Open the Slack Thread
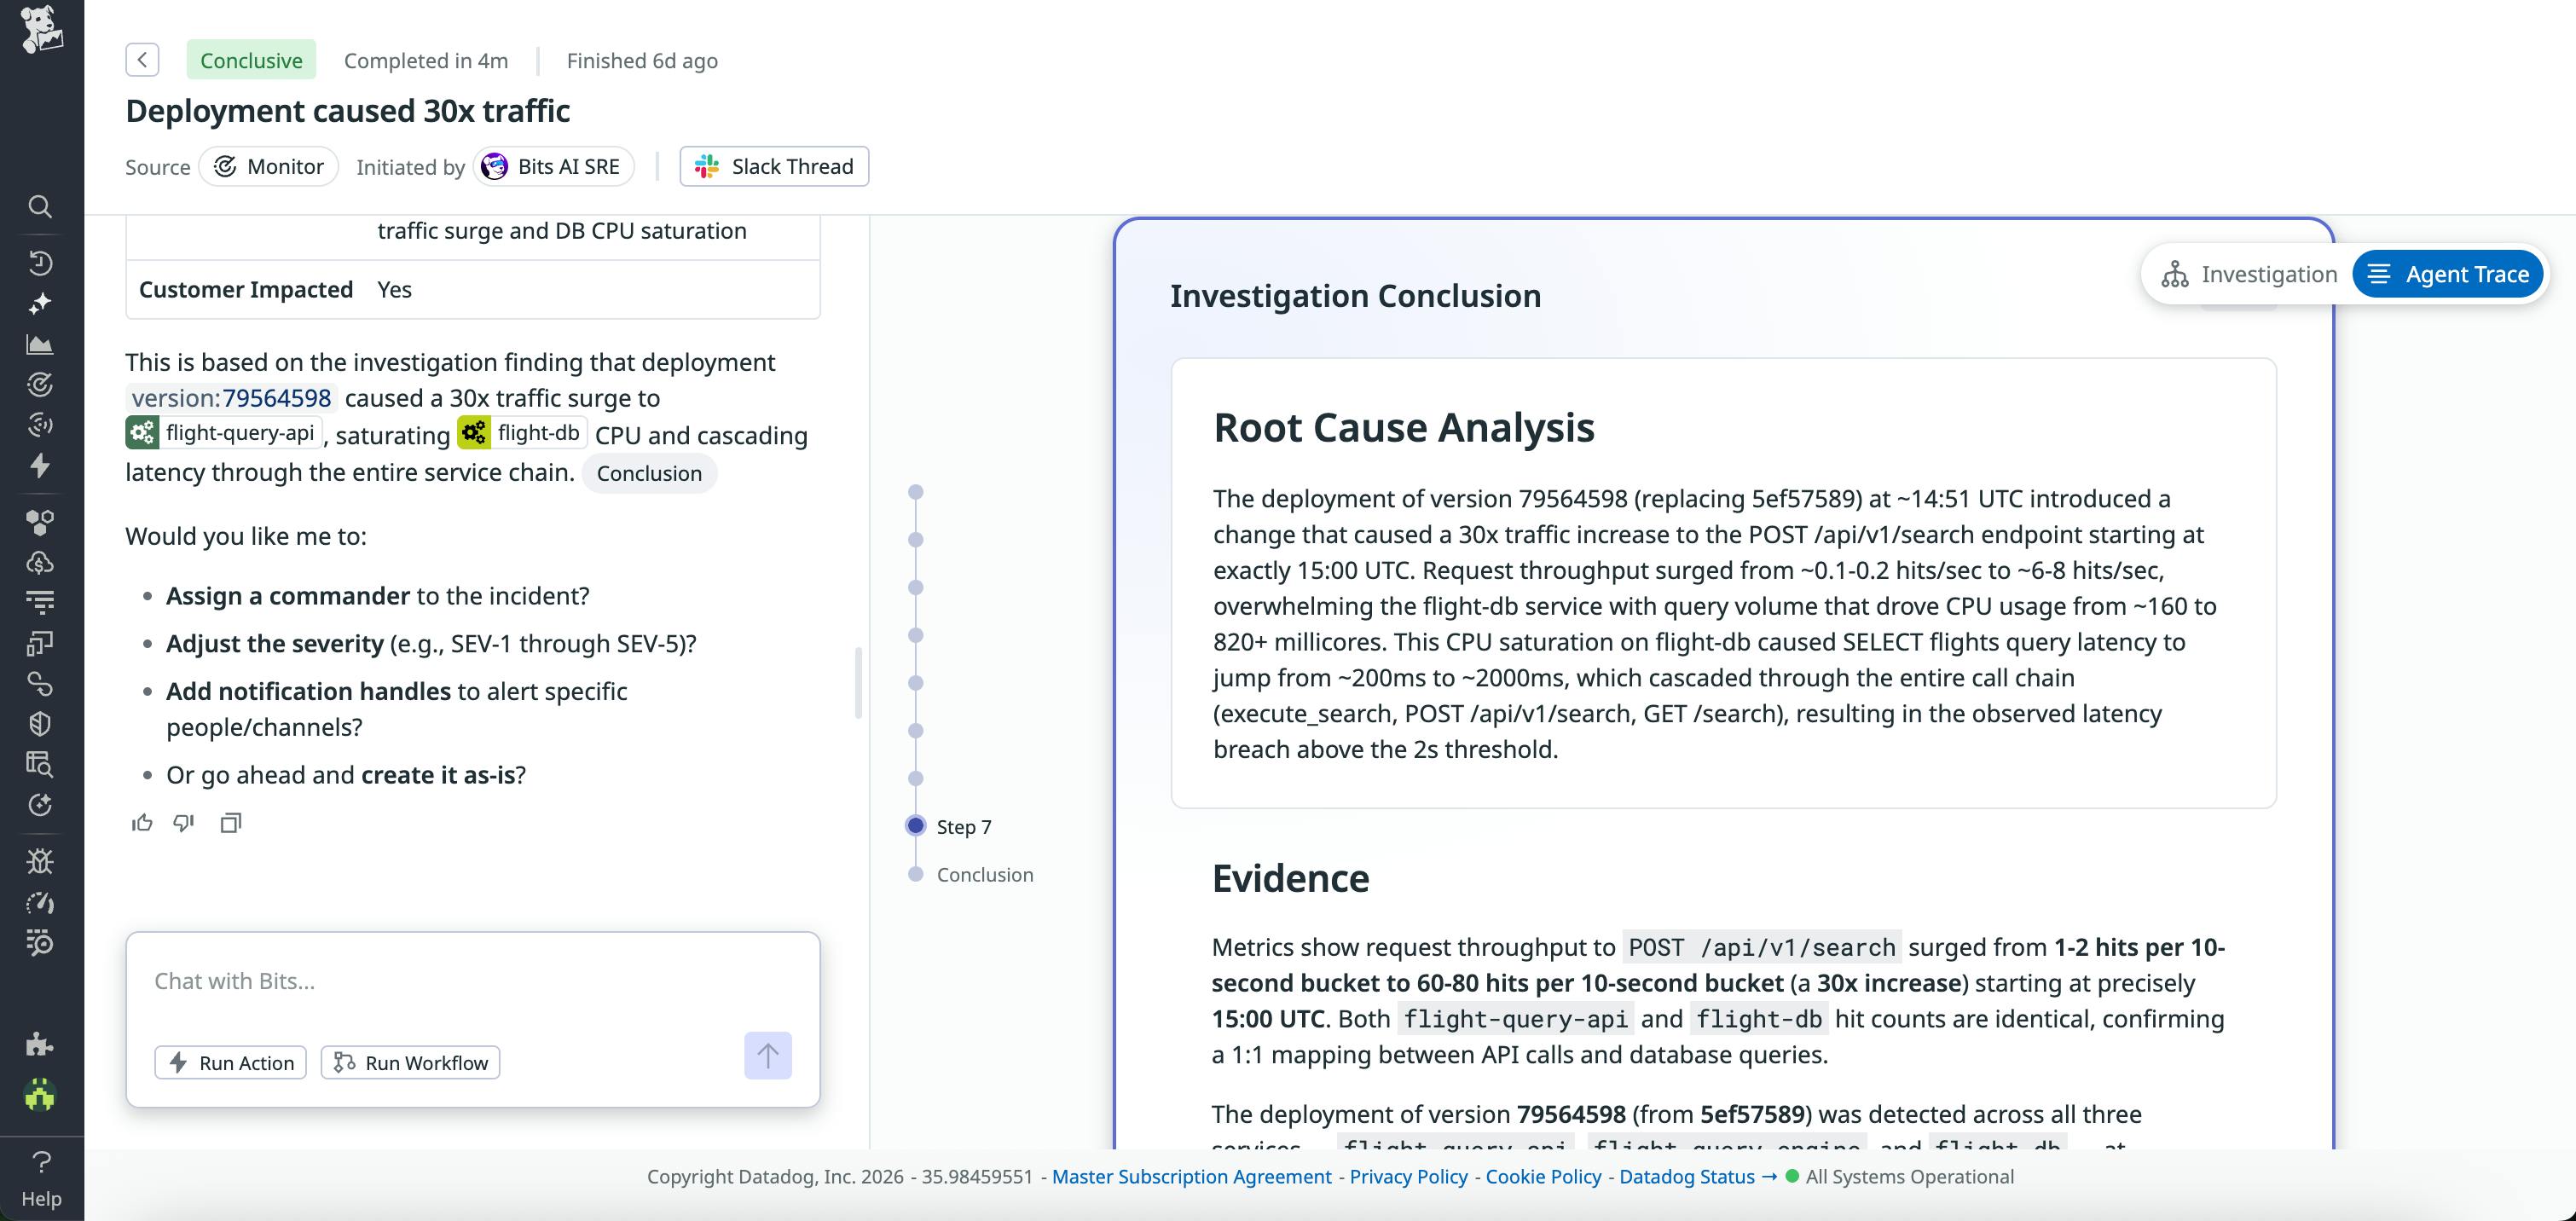This screenshot has width=2576, height=1221. (774, 166)
